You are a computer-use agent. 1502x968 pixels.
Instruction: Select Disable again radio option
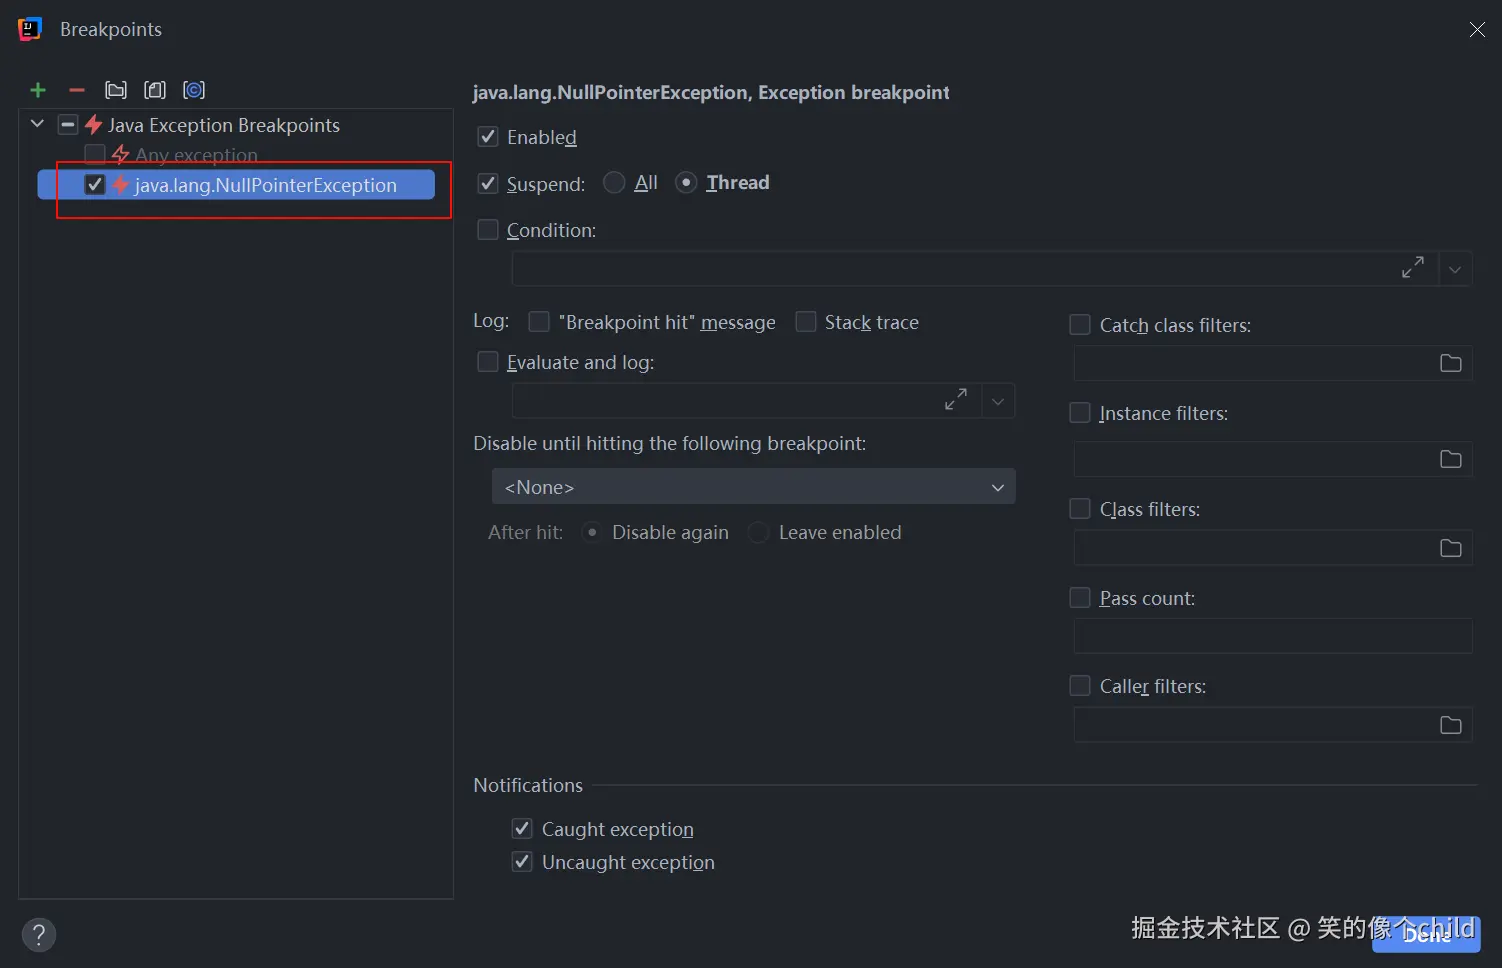[592, 532]
